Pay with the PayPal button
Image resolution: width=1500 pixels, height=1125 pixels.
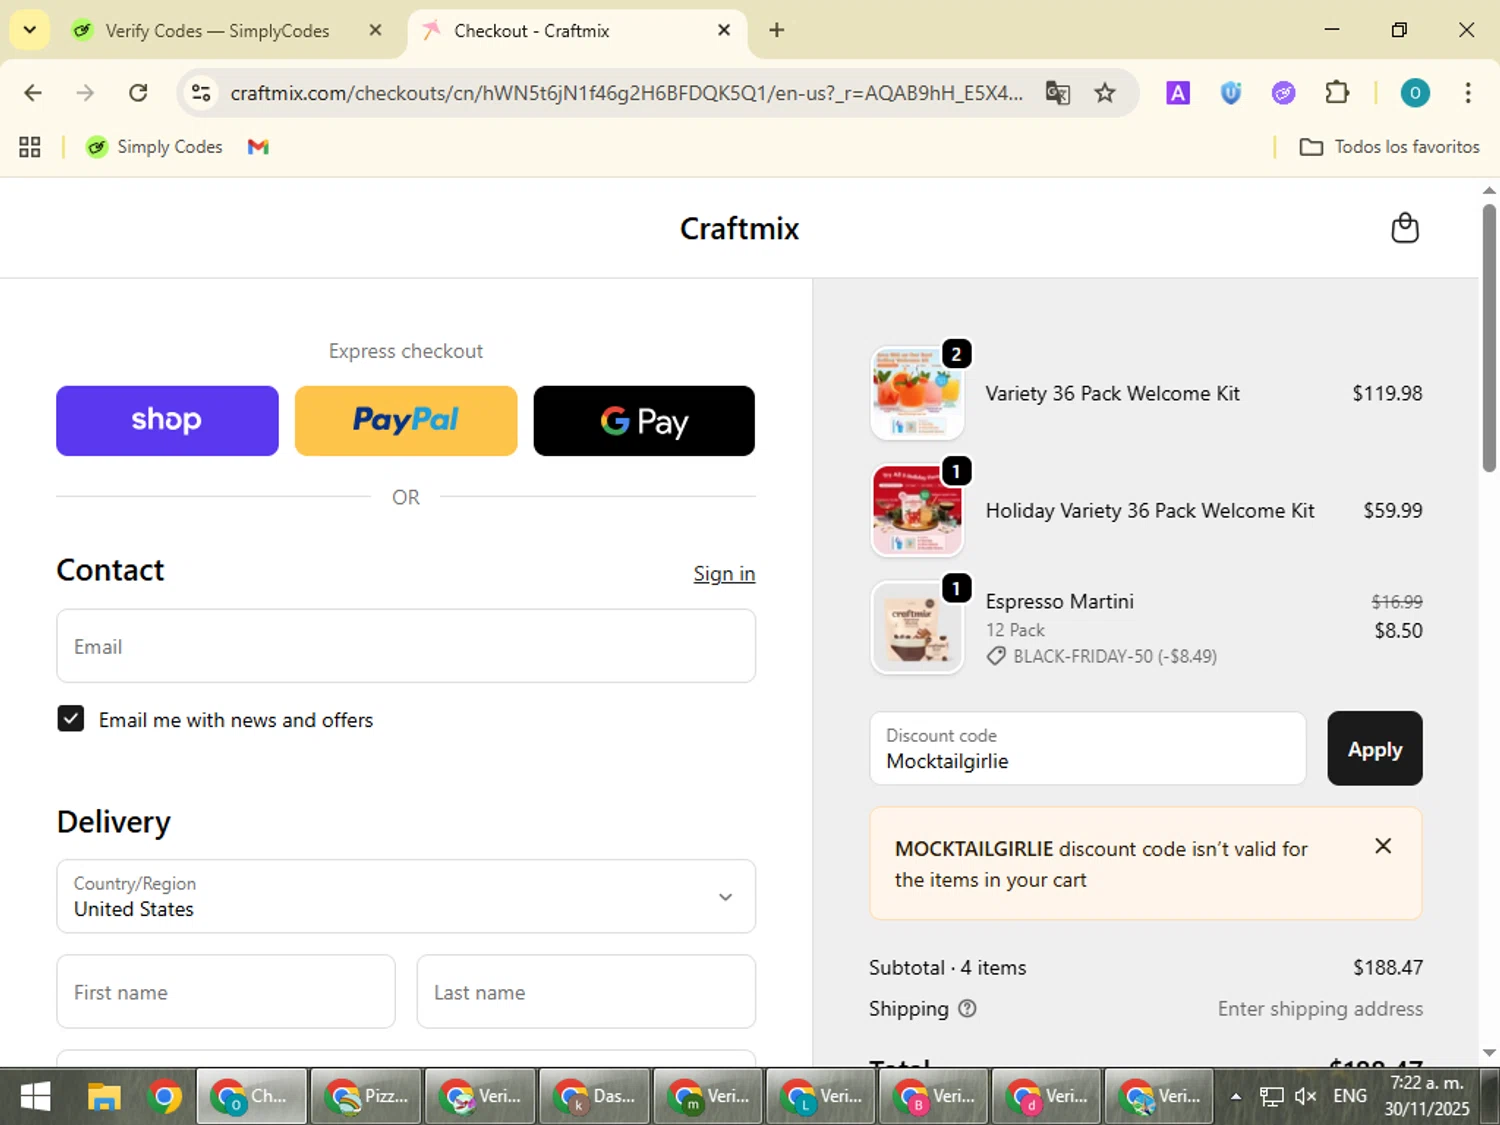[406, 421]
